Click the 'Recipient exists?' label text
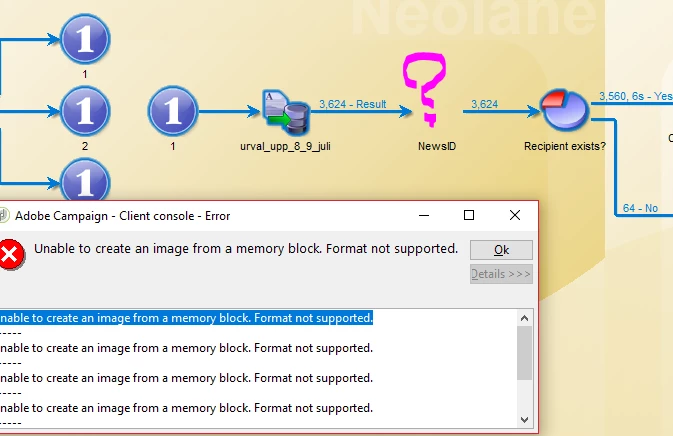This screenshot has width=673, height=436. pos(565,146)
